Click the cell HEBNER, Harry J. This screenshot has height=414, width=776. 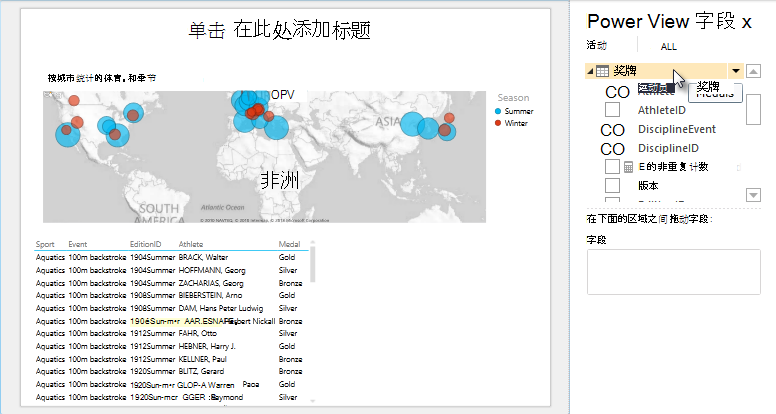pos(207,346)
